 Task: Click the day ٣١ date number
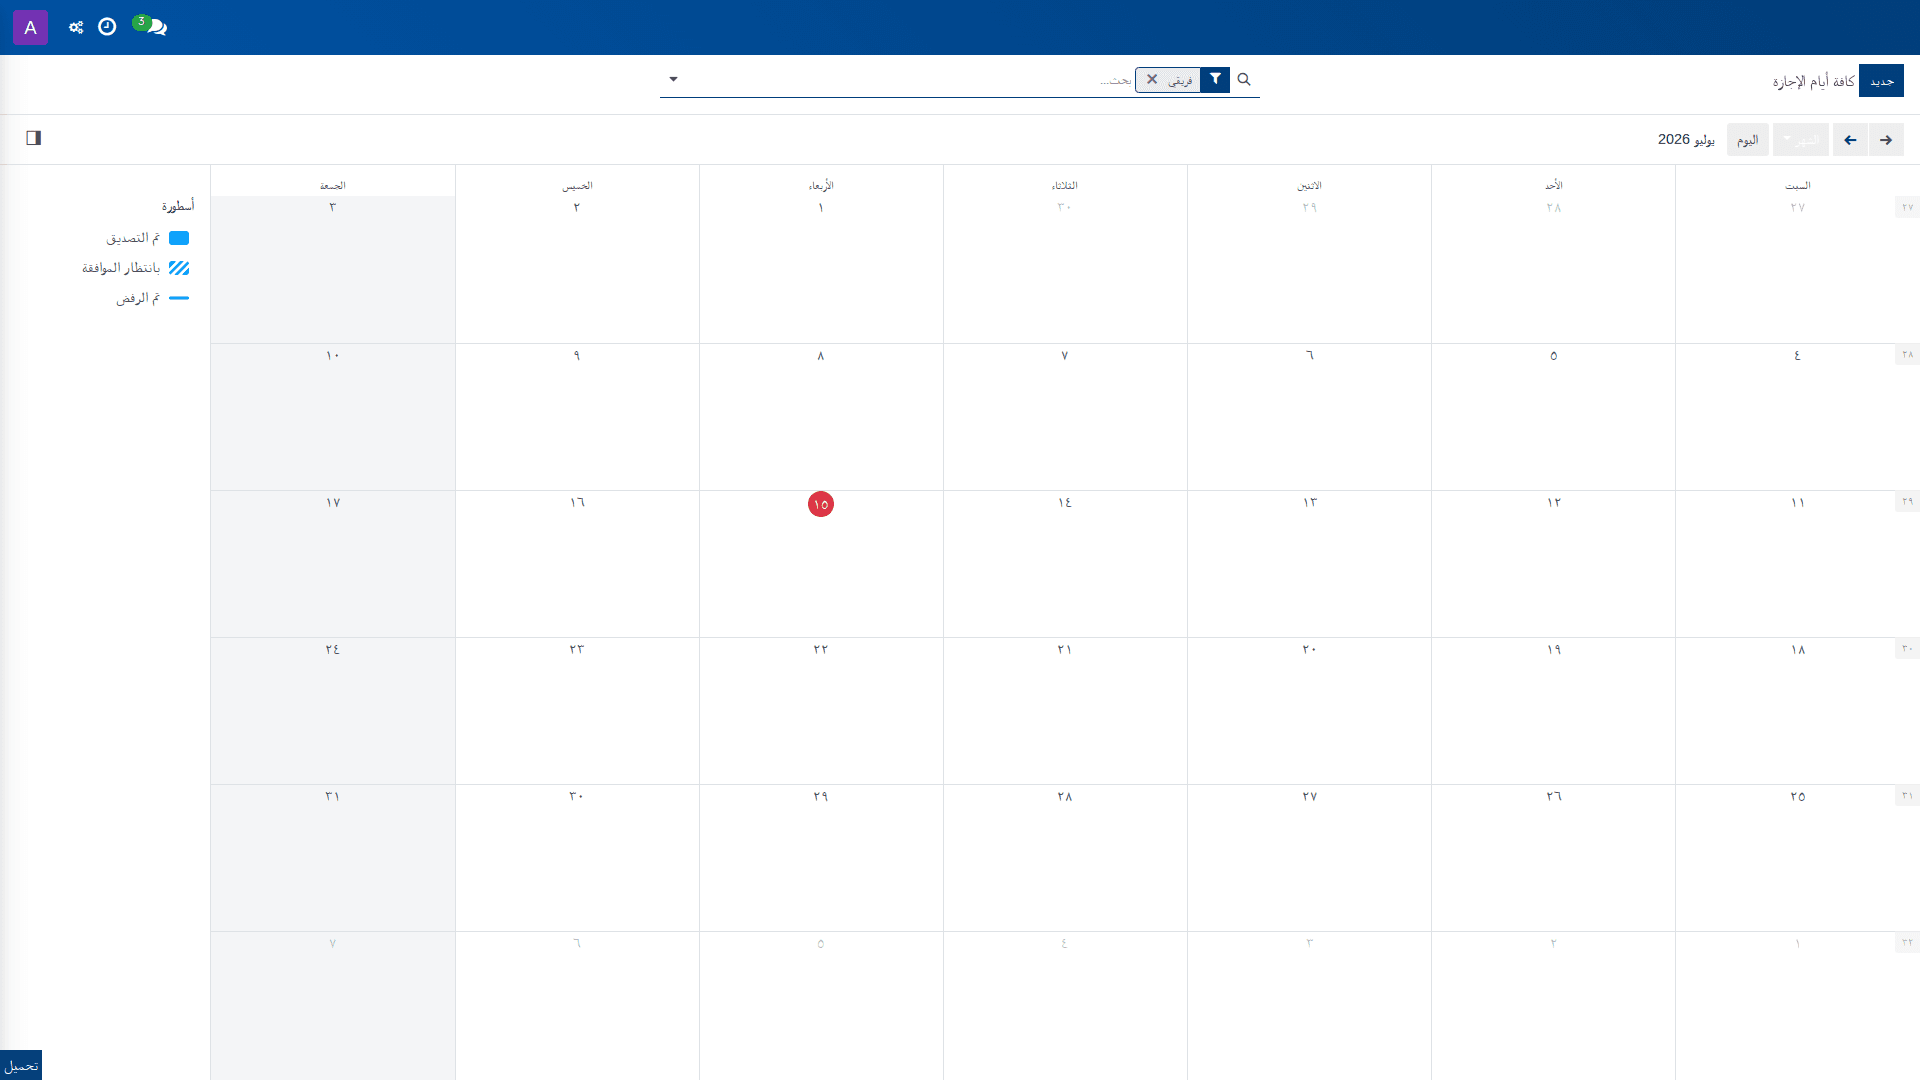[x=333, y=796]
